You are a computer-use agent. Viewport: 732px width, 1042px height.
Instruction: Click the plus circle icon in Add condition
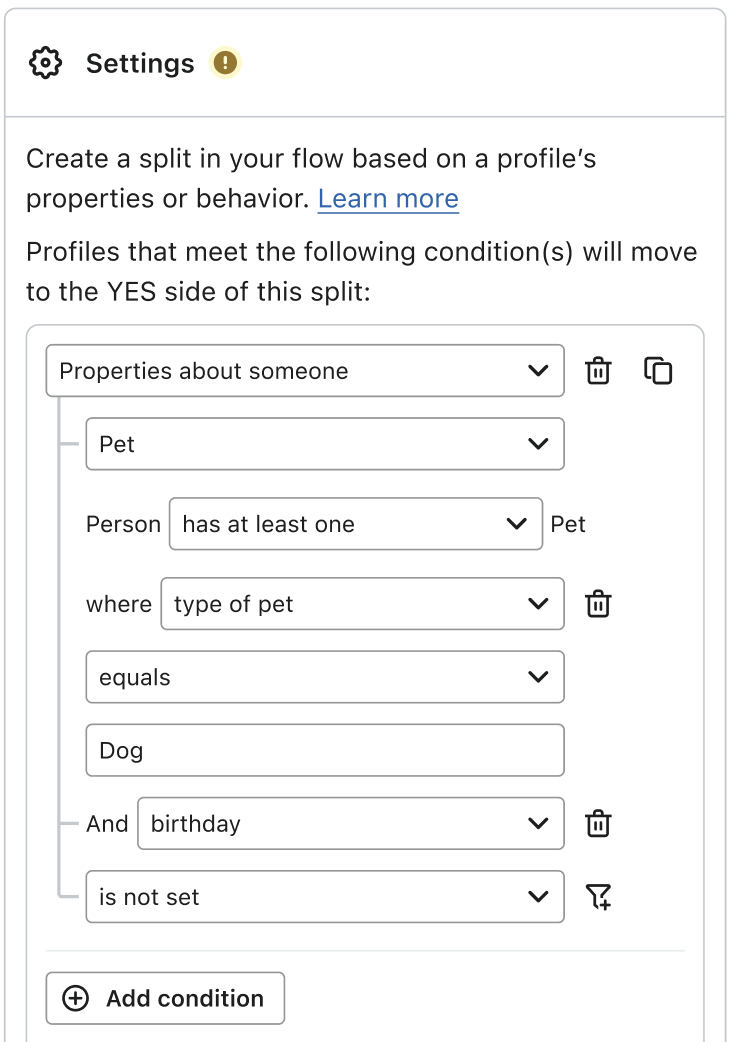76,998
